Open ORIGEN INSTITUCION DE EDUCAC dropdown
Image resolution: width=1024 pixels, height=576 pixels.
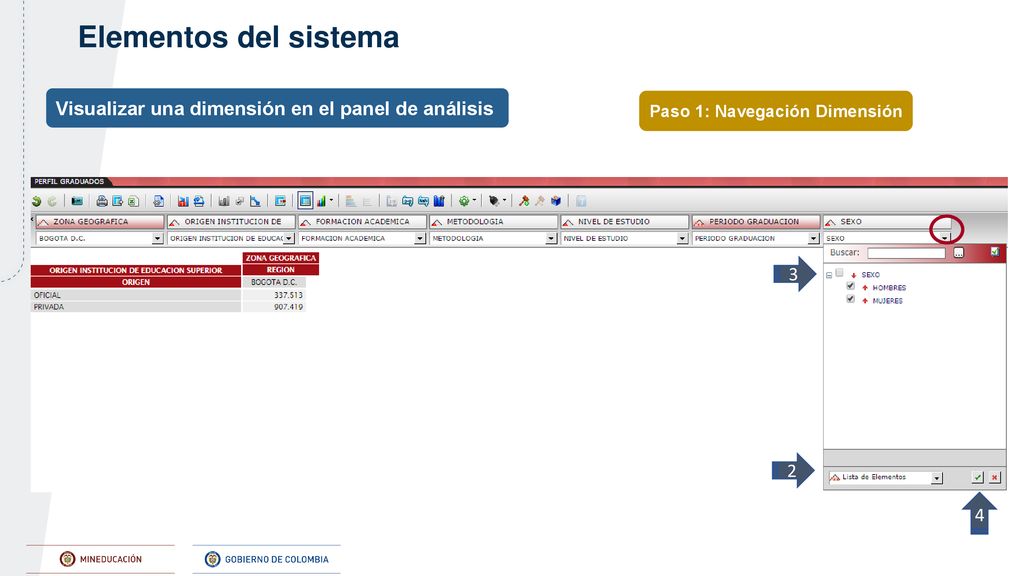(289, 239)
